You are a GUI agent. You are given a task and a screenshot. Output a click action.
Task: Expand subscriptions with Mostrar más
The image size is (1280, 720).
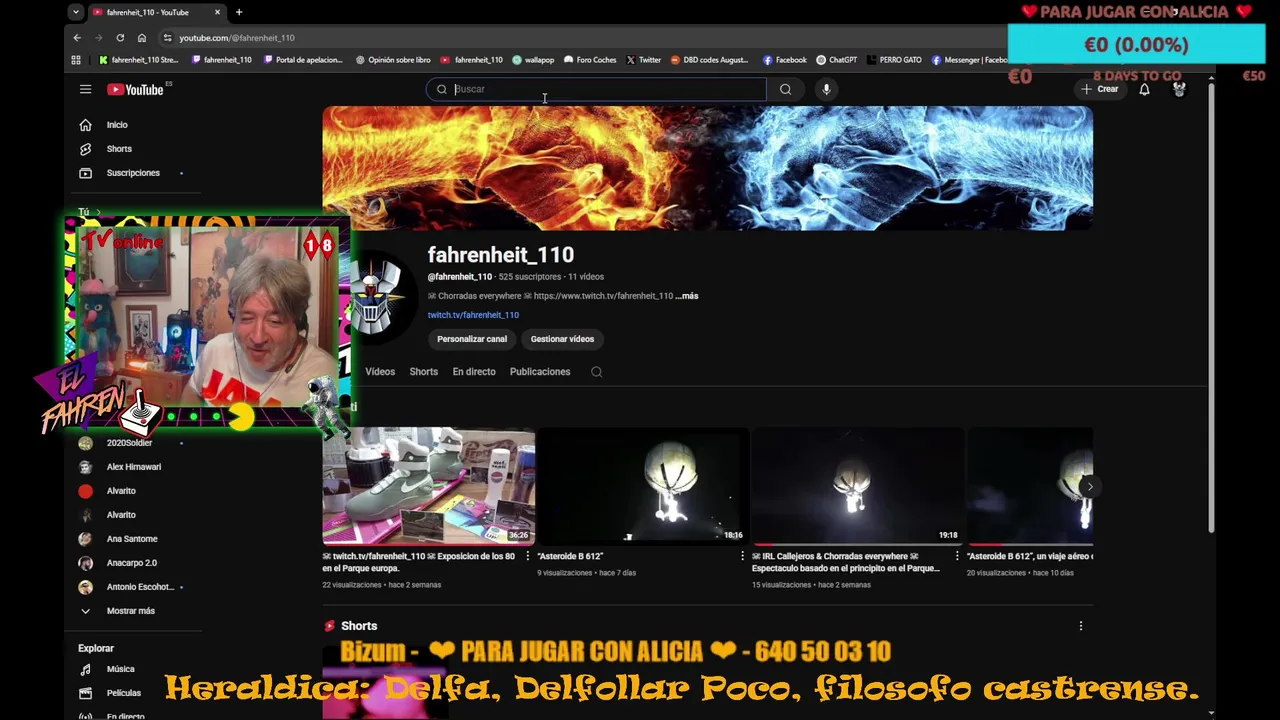pos(130,611)
